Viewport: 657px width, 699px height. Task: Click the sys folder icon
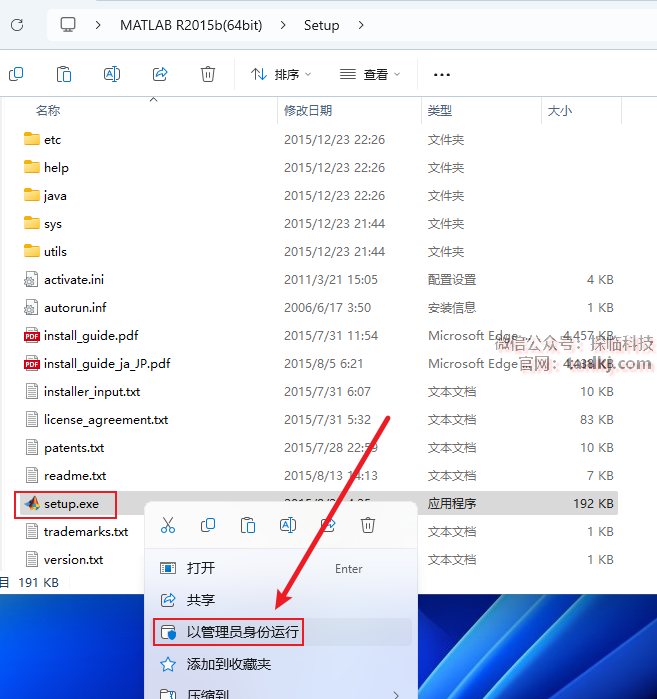tap(32, 223)
